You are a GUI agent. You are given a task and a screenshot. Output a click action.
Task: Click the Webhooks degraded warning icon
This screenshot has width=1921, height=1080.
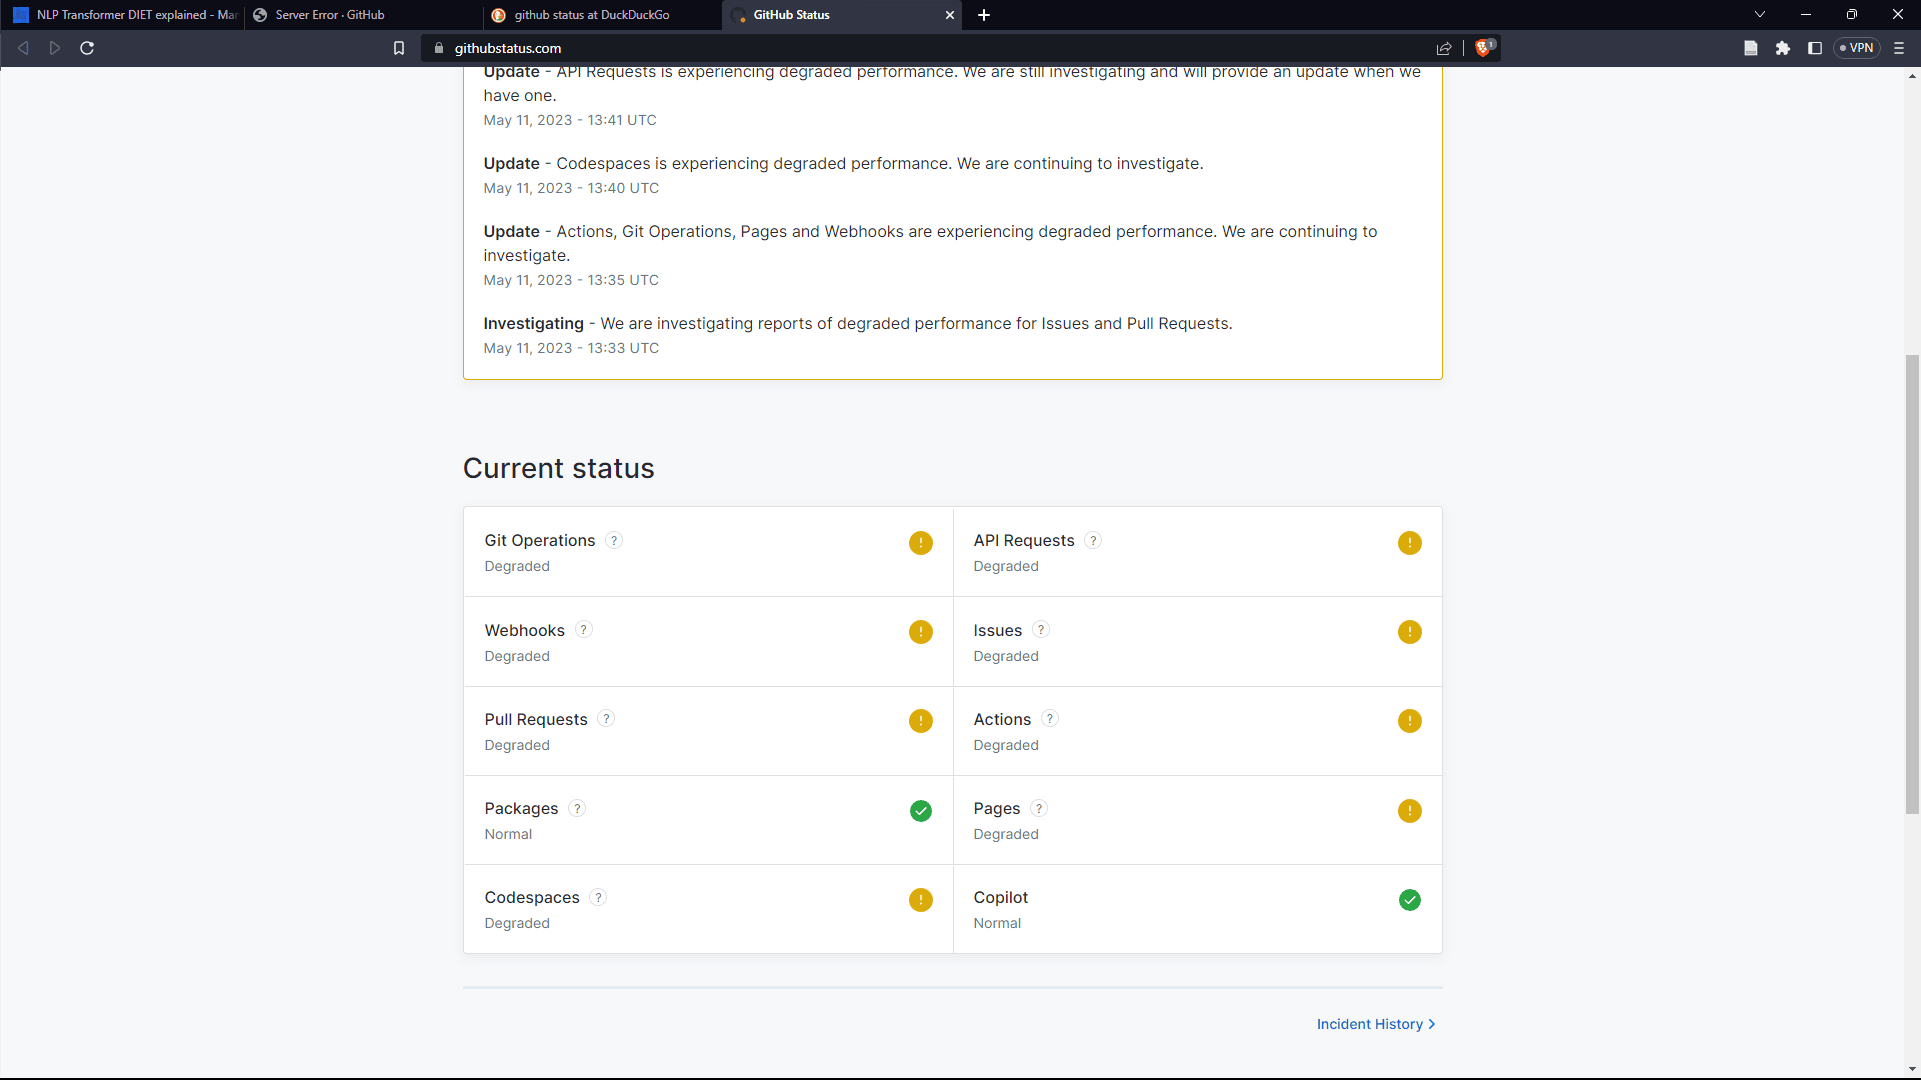pos(921,632)
